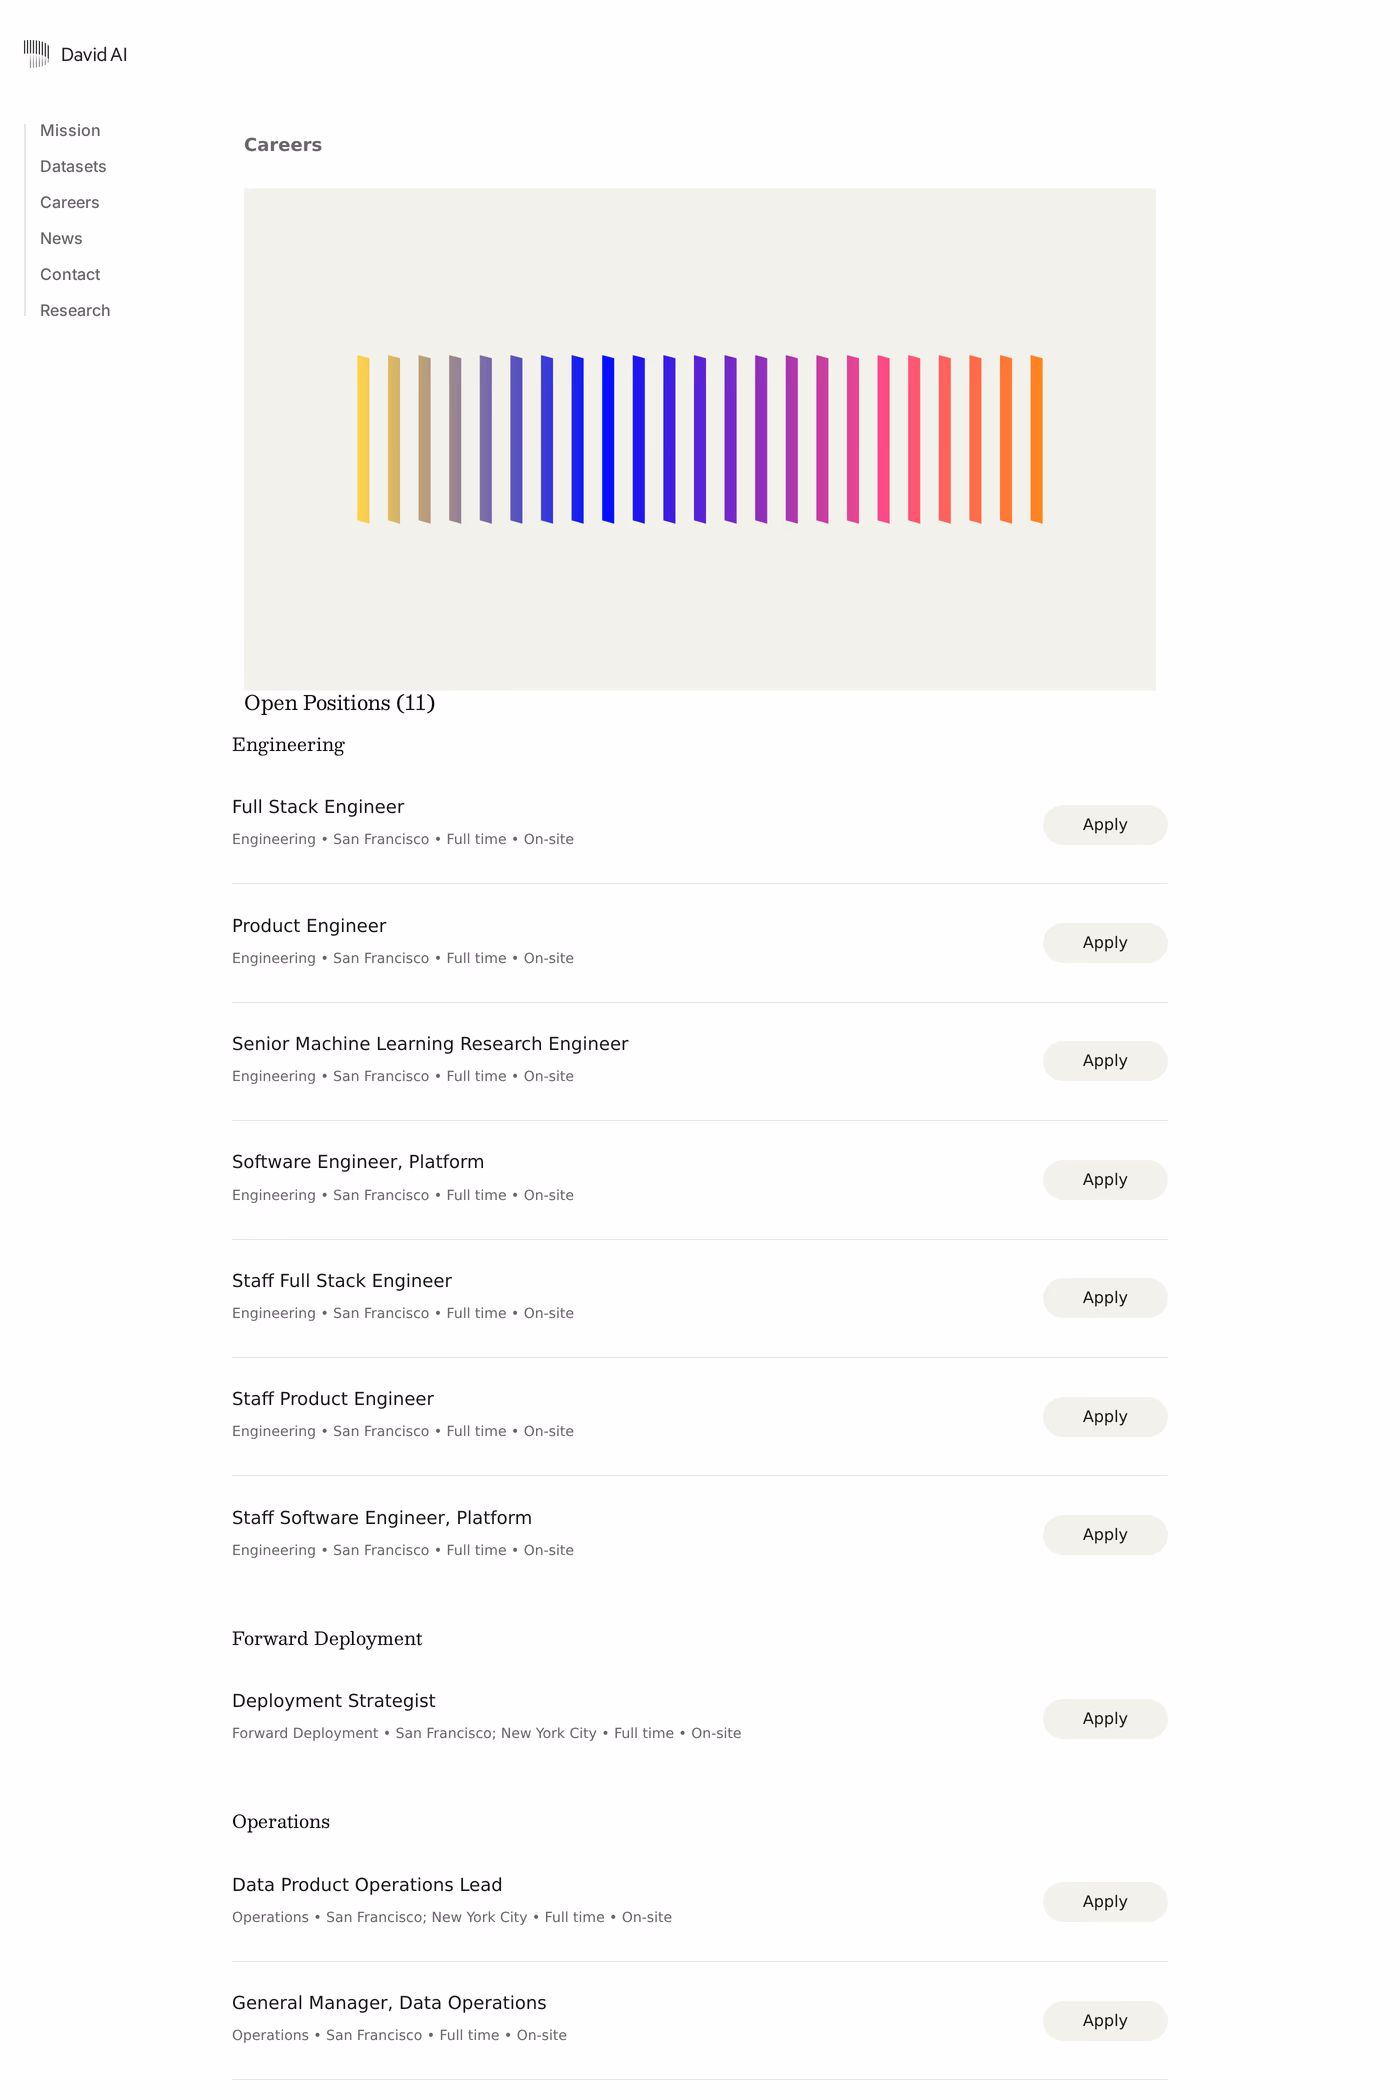This screenshot has width=1400, height=2100.
Task: Open the Research sidebar link
Action: (x=75, y=311)
